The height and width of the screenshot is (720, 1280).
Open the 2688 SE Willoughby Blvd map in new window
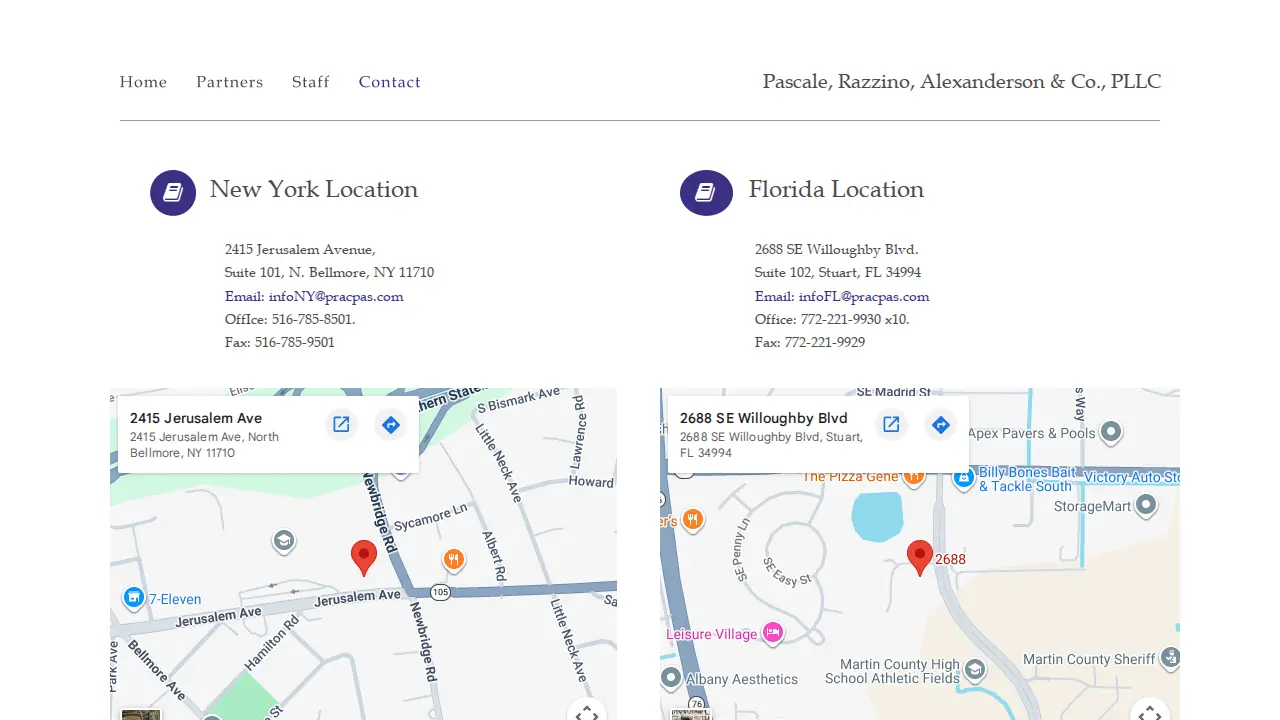pyautogui.click(x=891, y=425)
